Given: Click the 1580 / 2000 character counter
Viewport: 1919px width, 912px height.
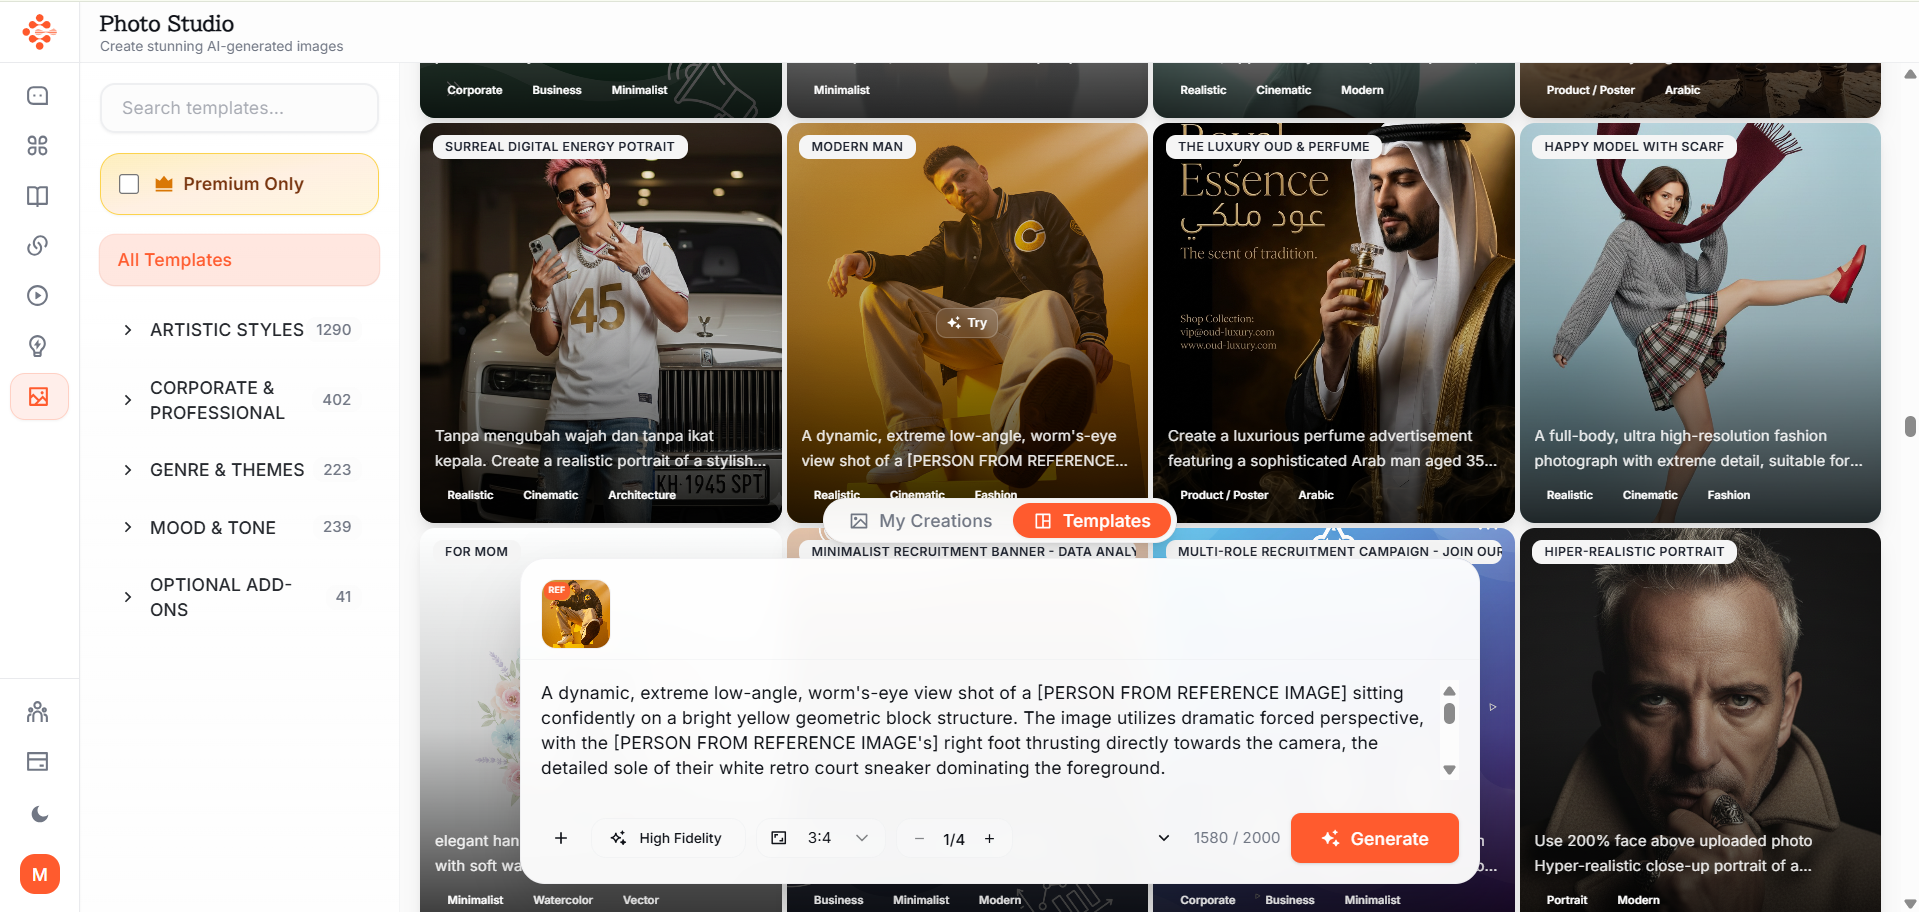Looking at the screenshot, I should [x=1237, y=838].
